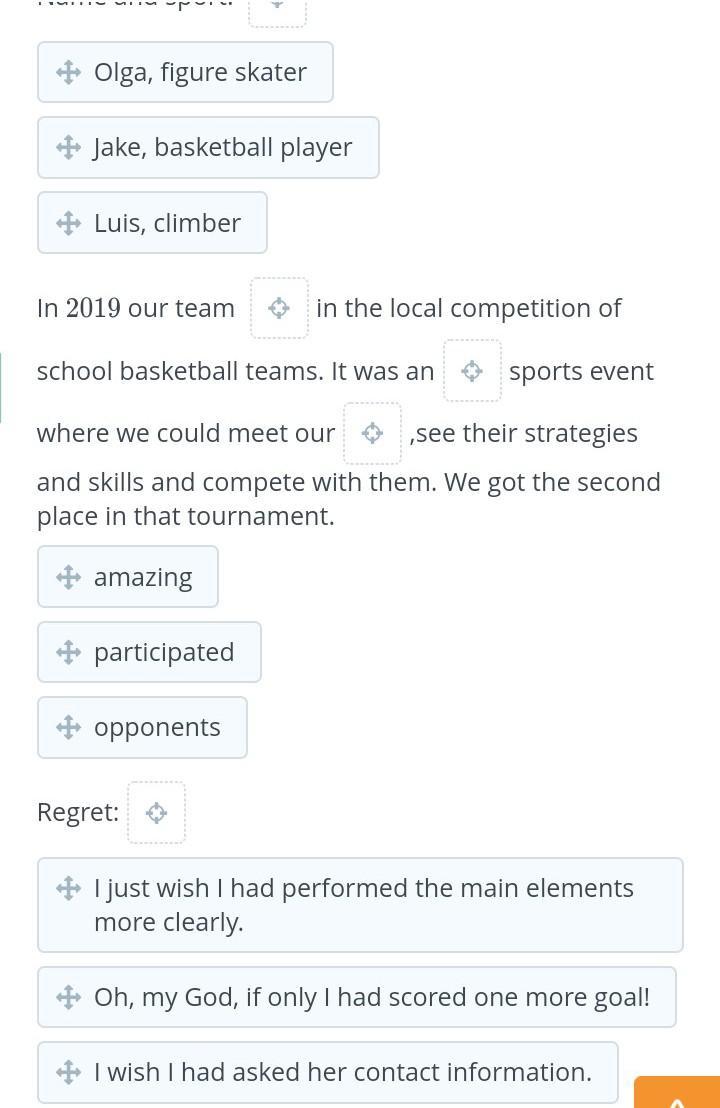720x1108 pixels.
Task: Click drag icon on 'scored one more goal' answer
Action: coord(68,997)
